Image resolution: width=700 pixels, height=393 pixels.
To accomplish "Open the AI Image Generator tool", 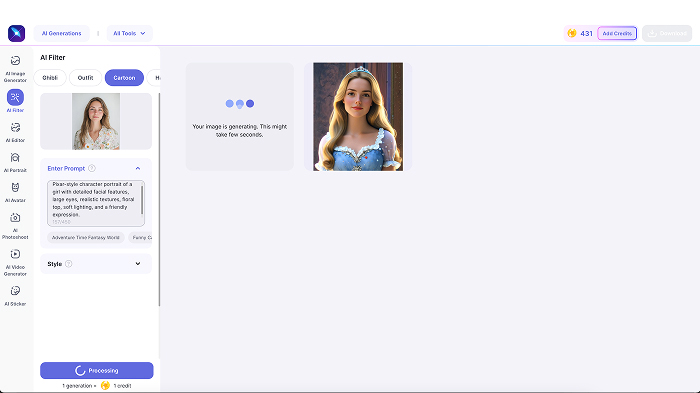I will (x=15, y=69).
